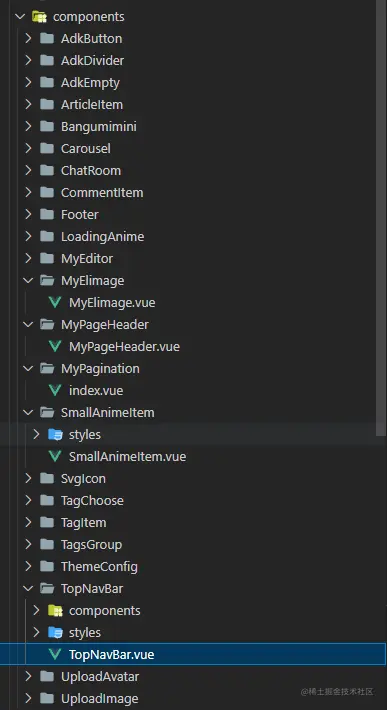This screenshot has height=710, width=387.
Task: Select the AdkButton folder name
Action: (x=91, y=38)
